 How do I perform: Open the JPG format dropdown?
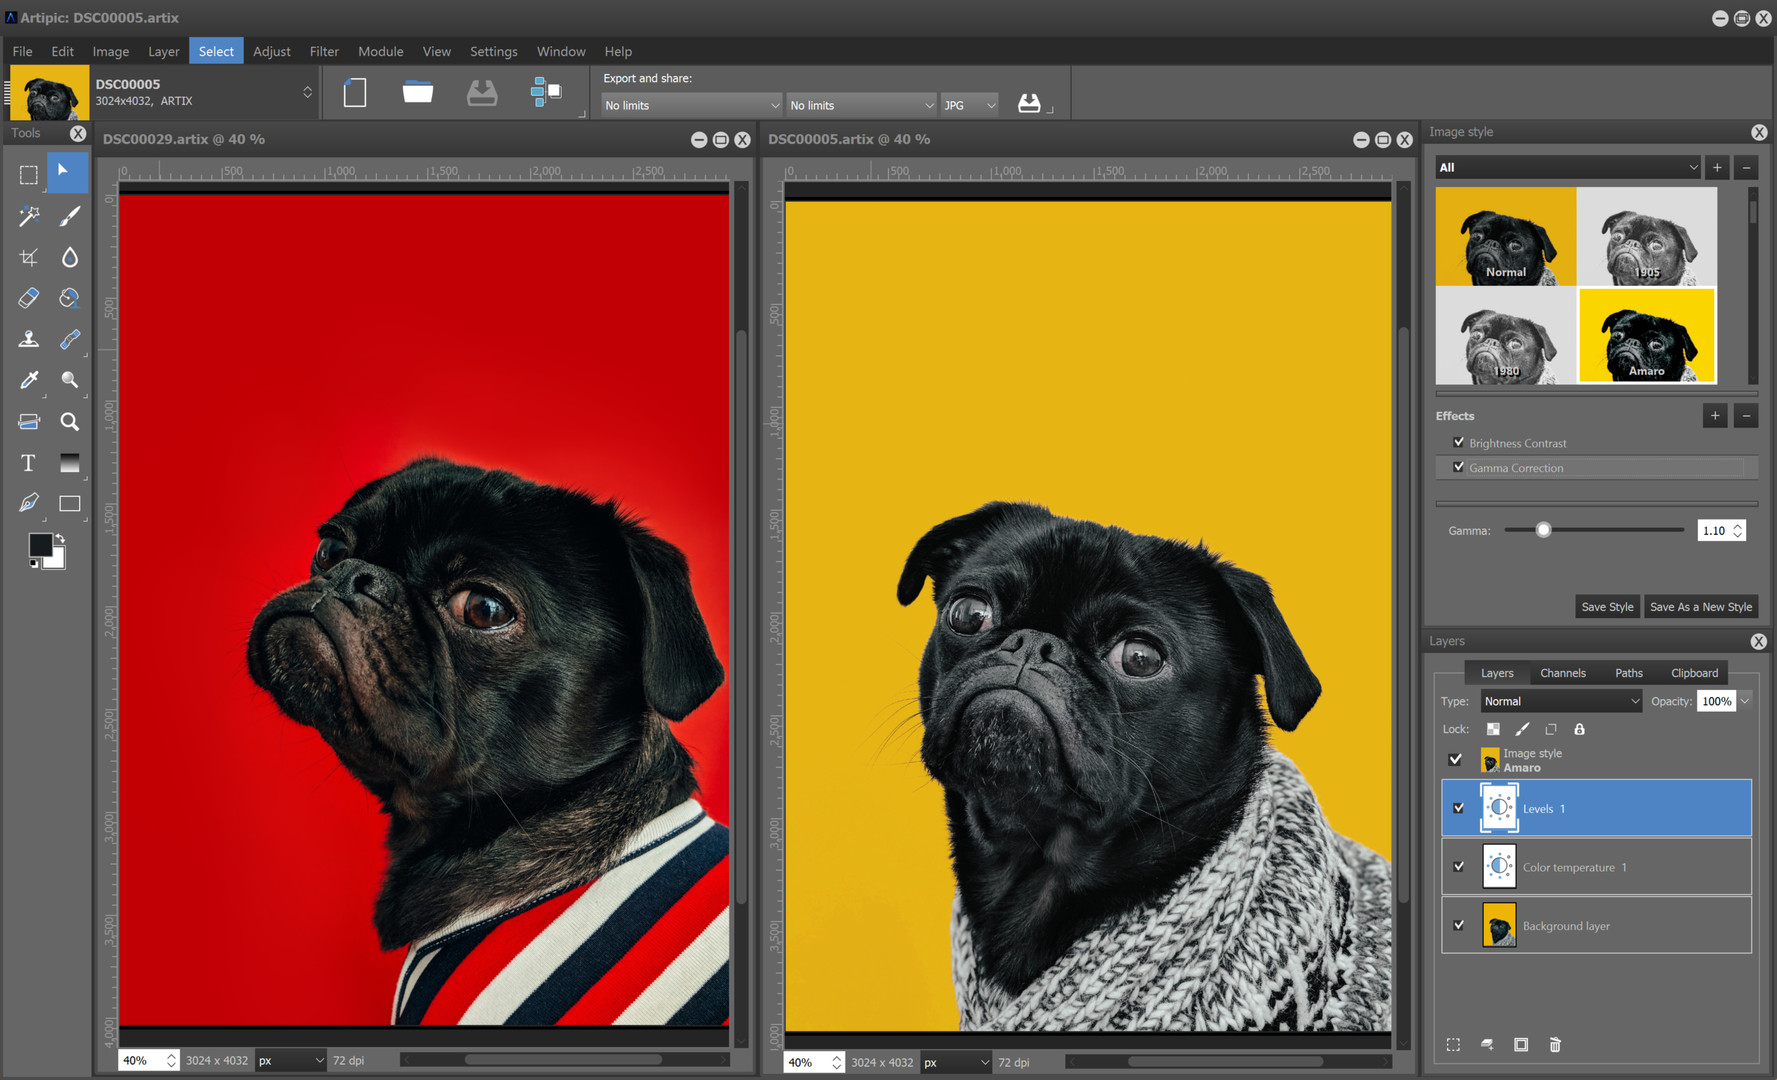pos(969,105)
